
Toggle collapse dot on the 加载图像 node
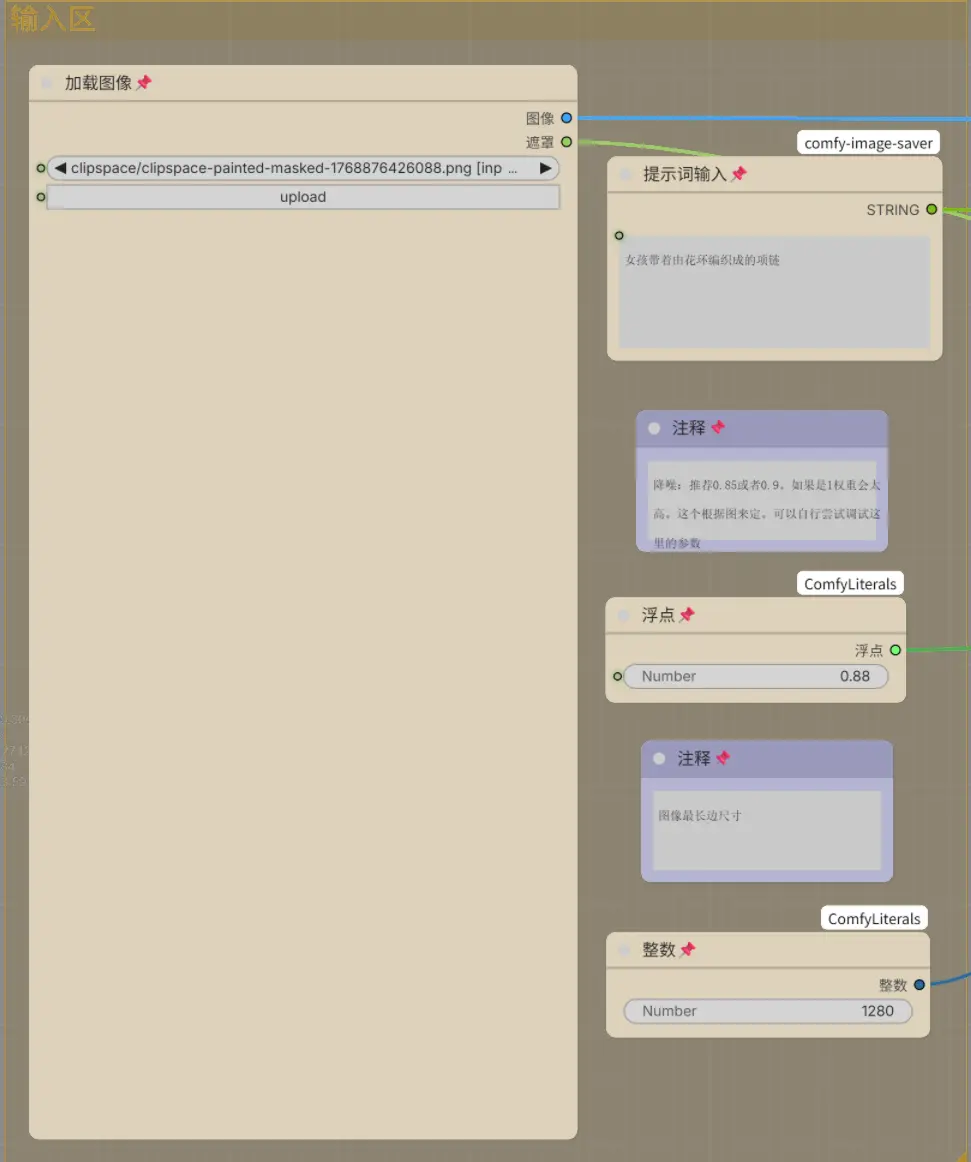pos(47,83)
